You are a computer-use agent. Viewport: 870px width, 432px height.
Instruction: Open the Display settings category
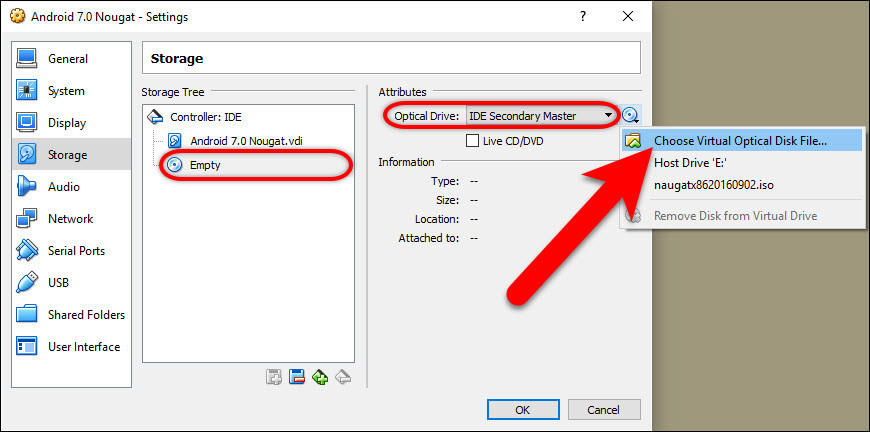click(71, 123)
